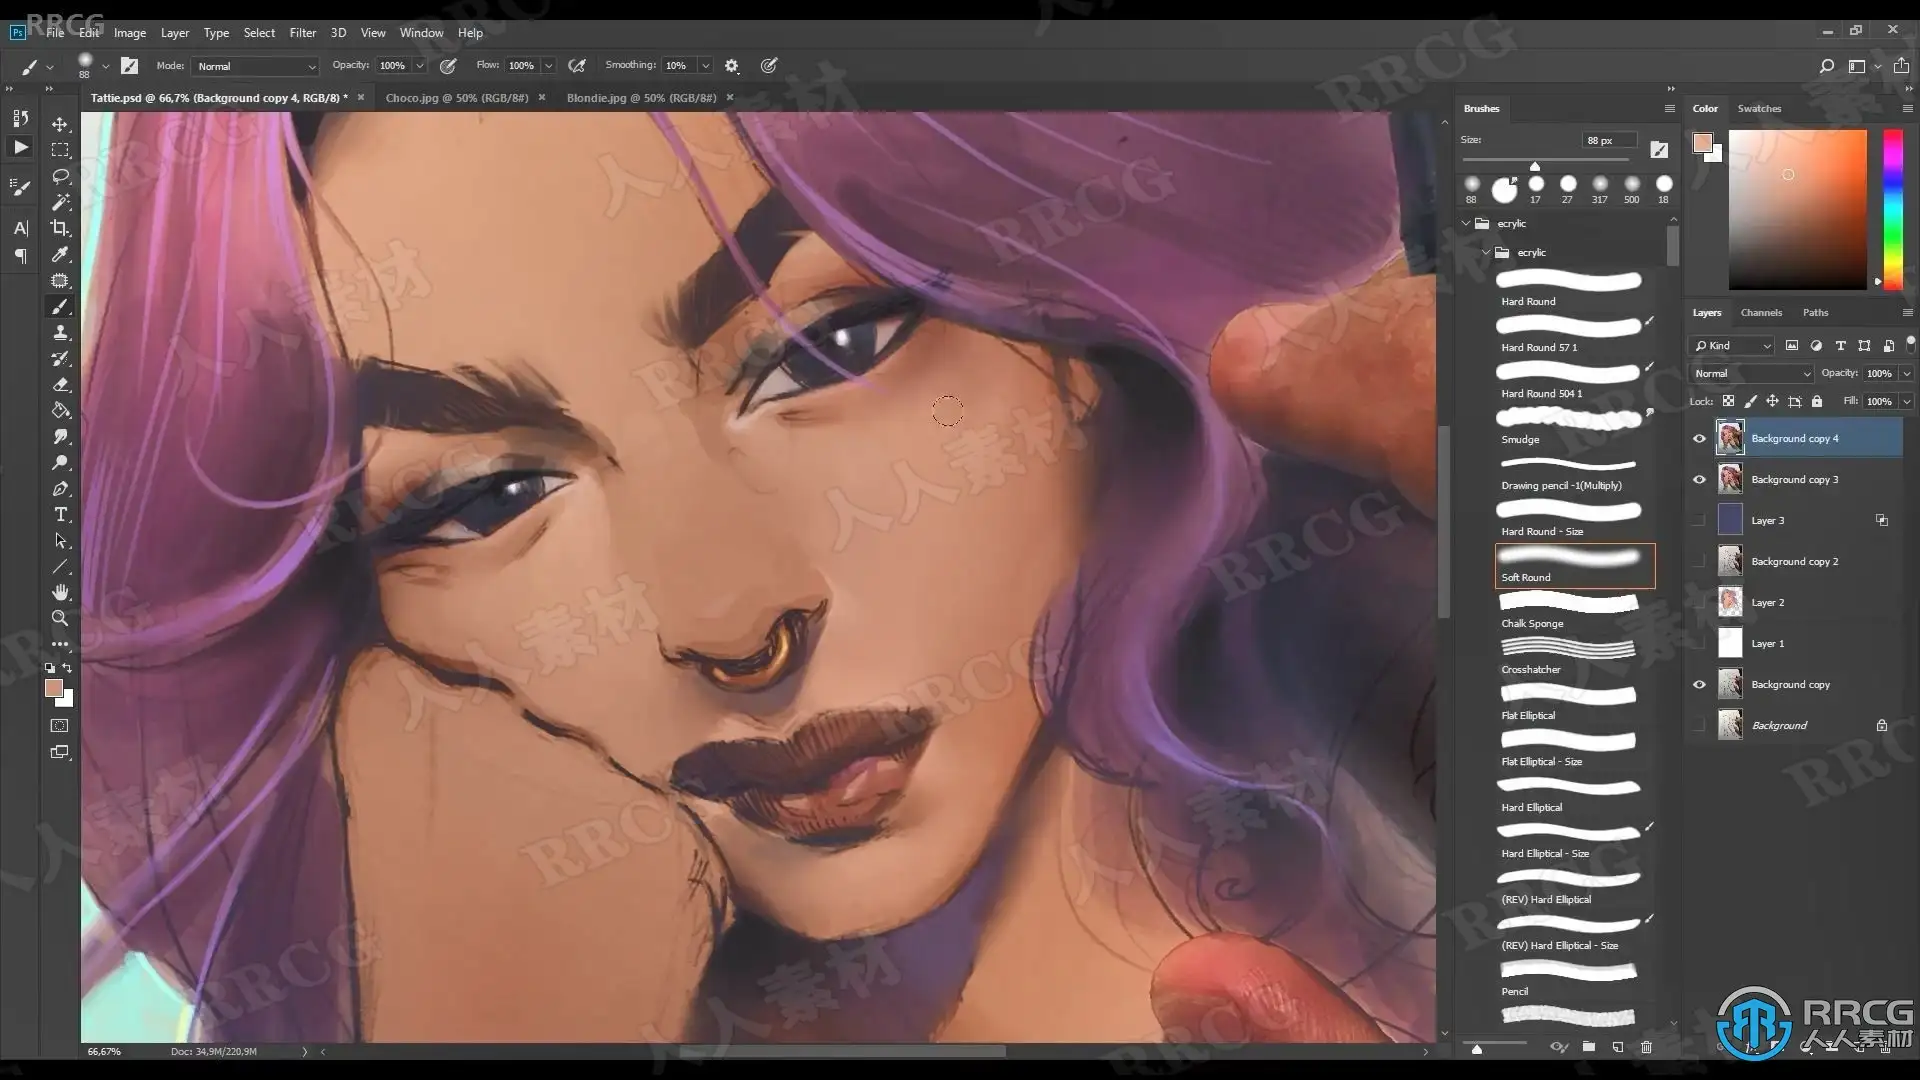Delete brush using trash icon in Brushes panel
The width and height of the screenshot is (1920, 1080).
coord(1646,1047)
